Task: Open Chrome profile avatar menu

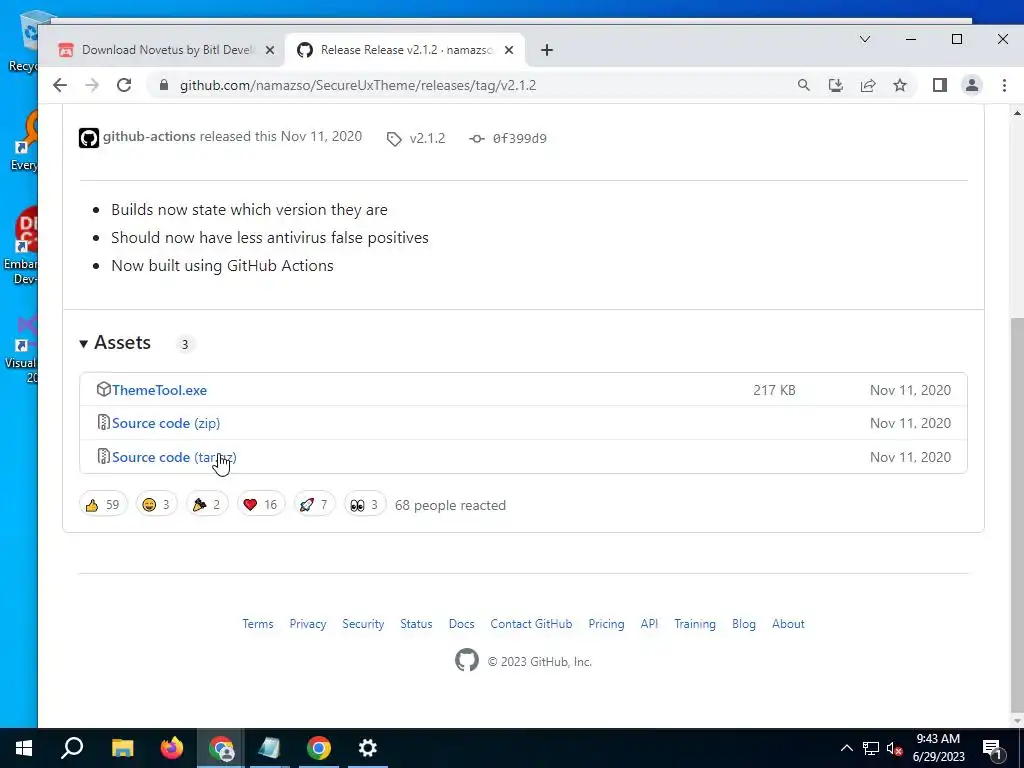Action: (x=972, y=86)
